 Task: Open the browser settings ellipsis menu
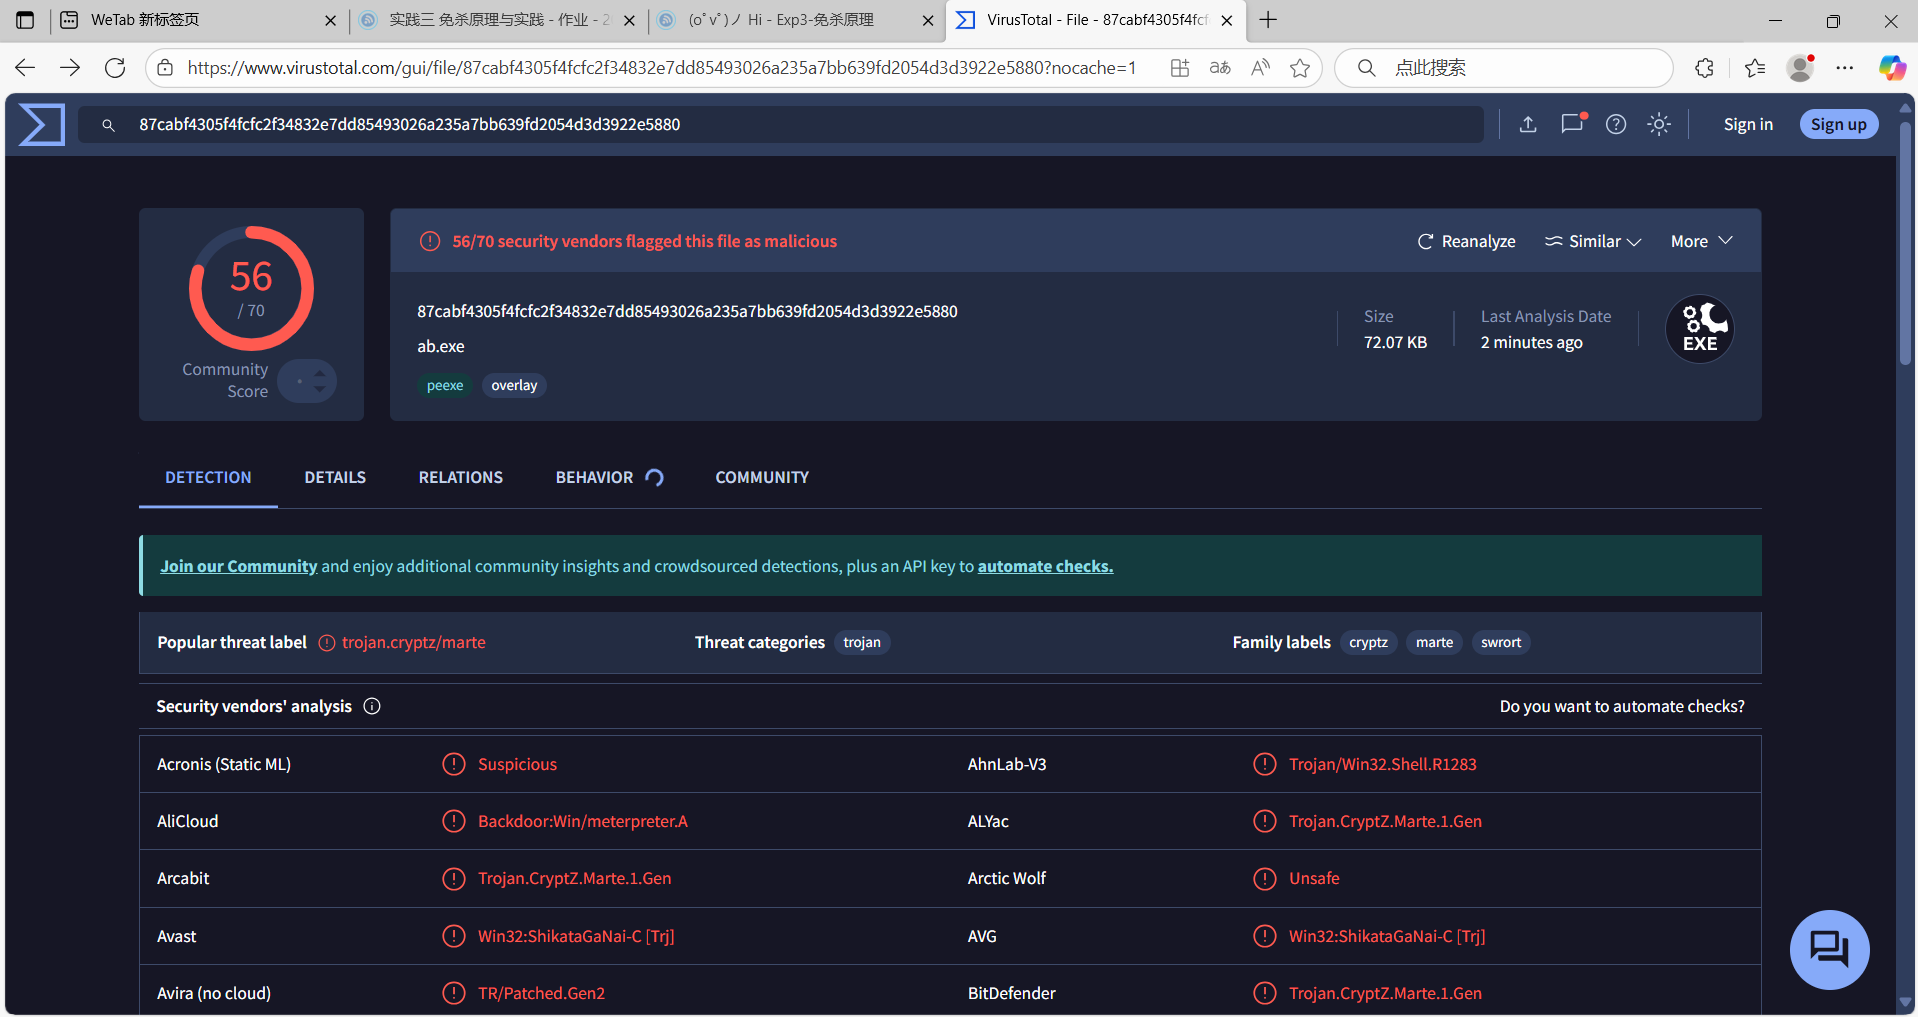point(1845,67)
